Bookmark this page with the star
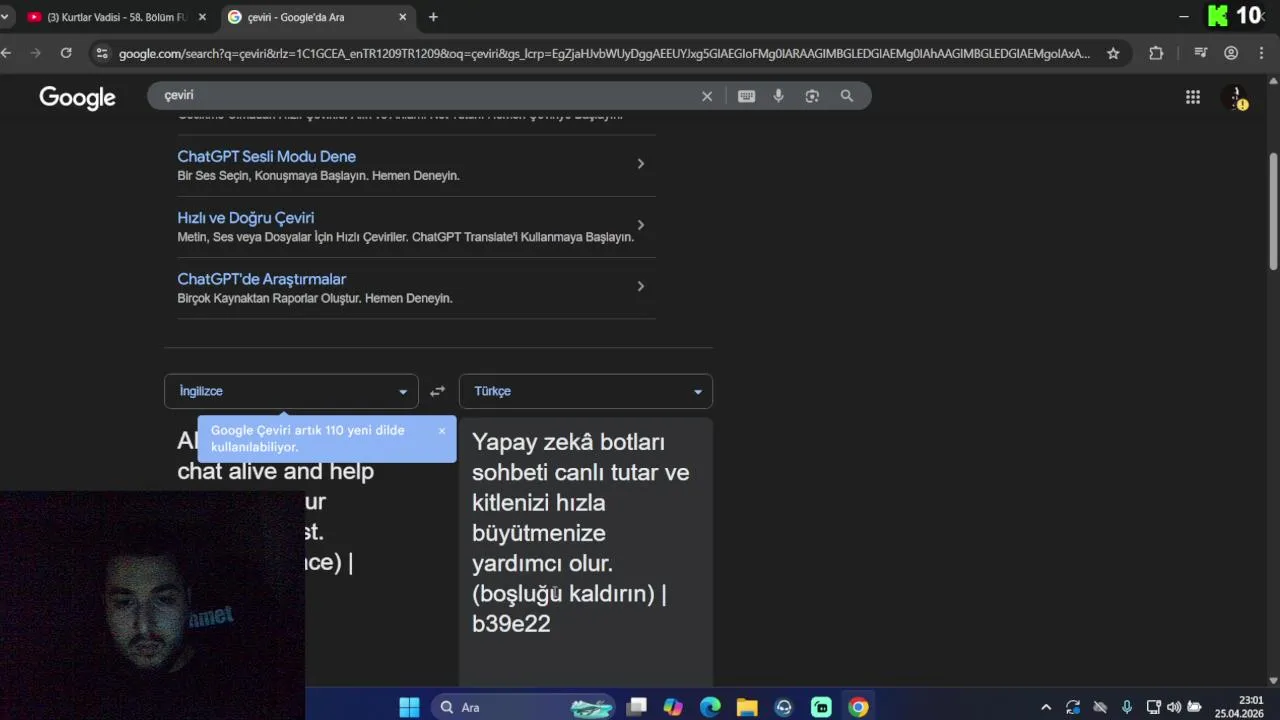 click(1113, 53)
